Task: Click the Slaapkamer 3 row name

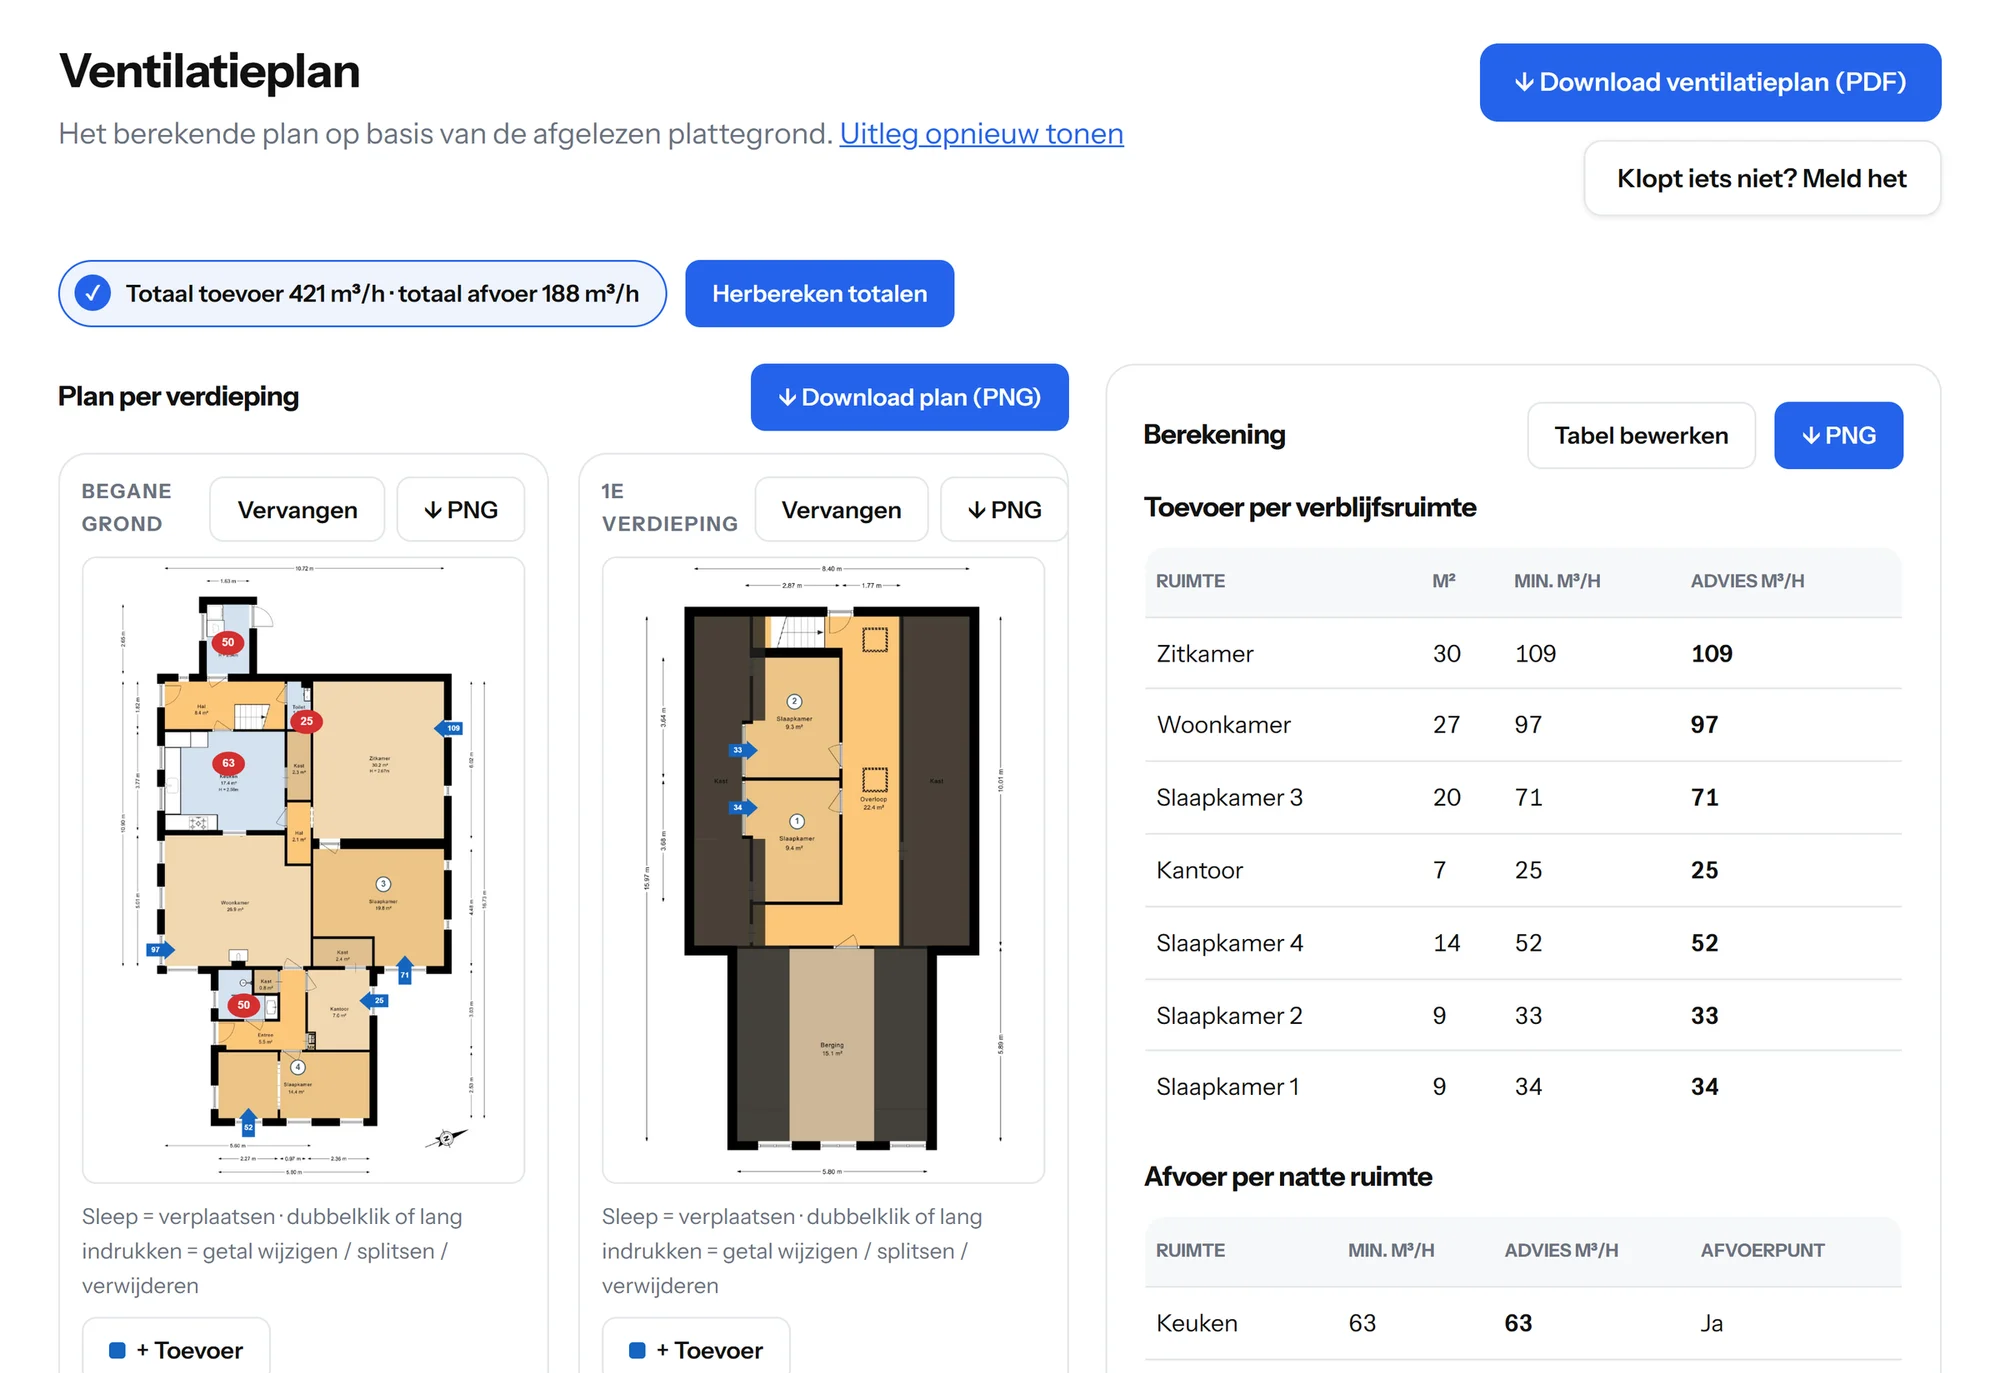Action: (1229, 798)
